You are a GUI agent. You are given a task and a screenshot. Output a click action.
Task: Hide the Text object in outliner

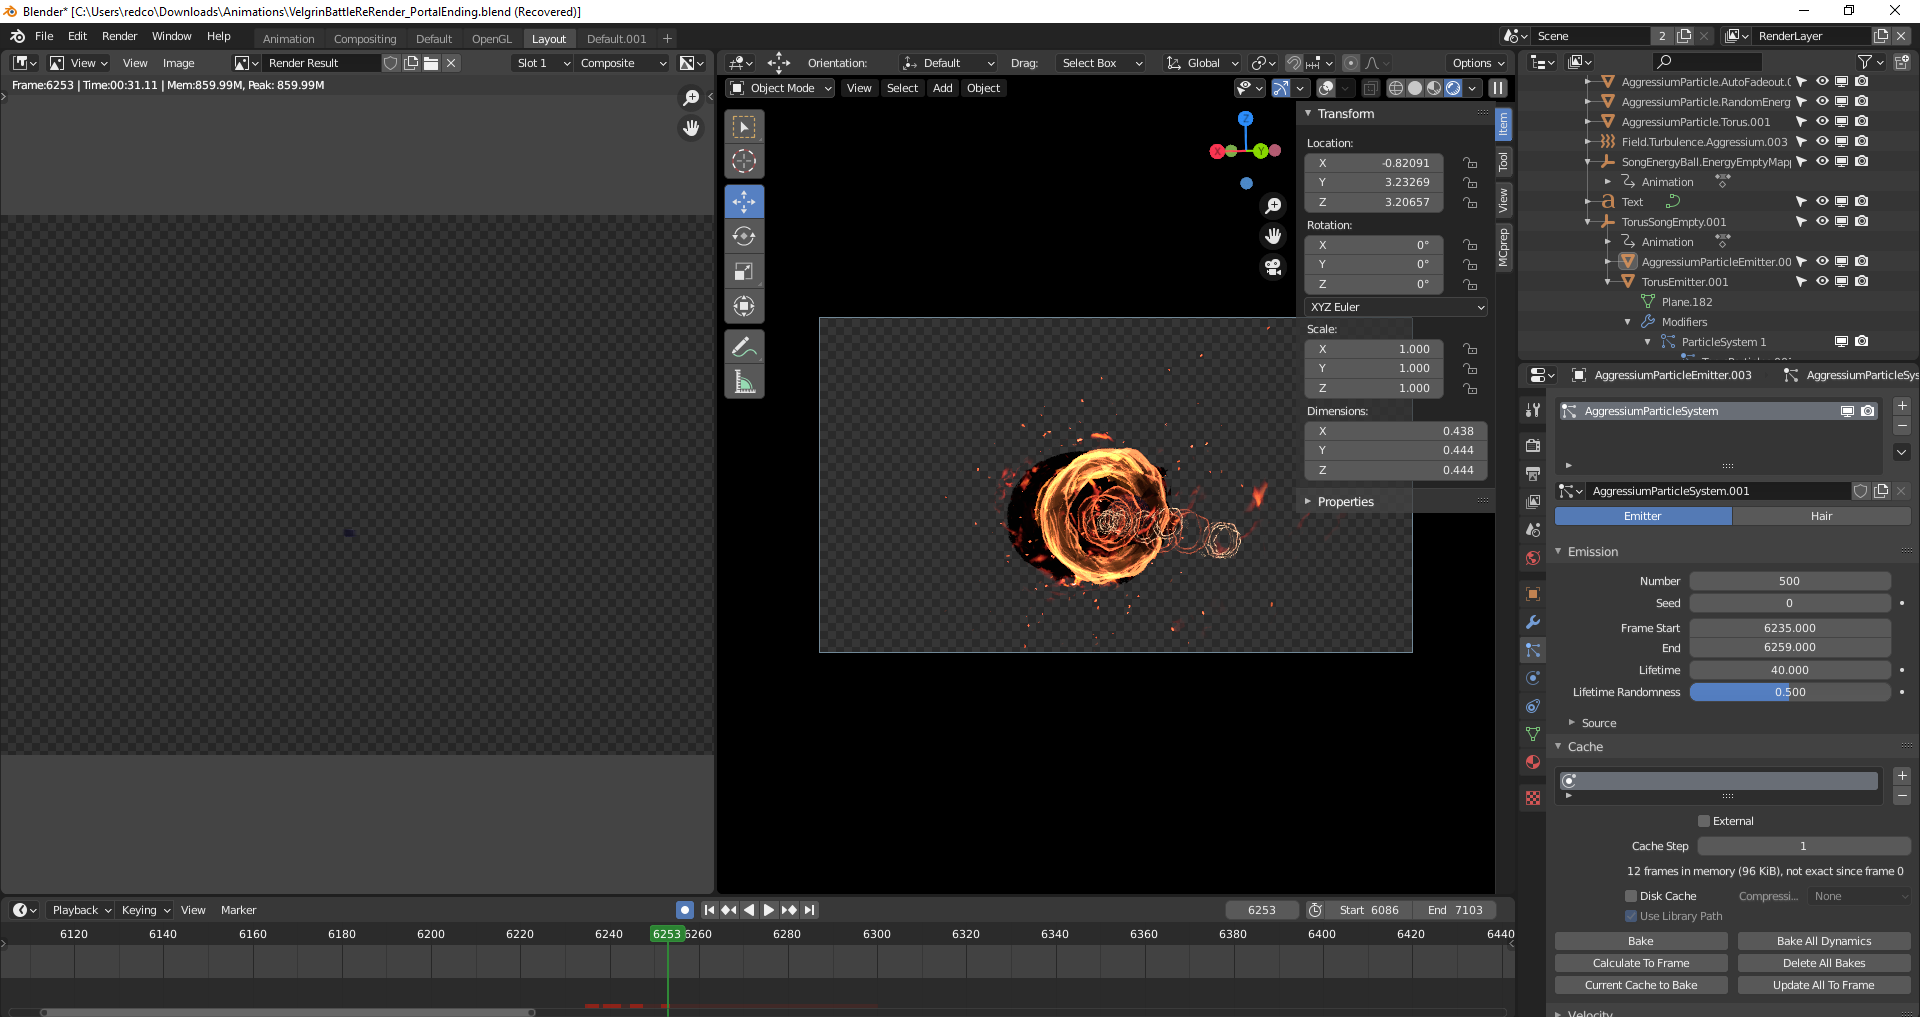pyautogui.click(x=1822, y=201)
